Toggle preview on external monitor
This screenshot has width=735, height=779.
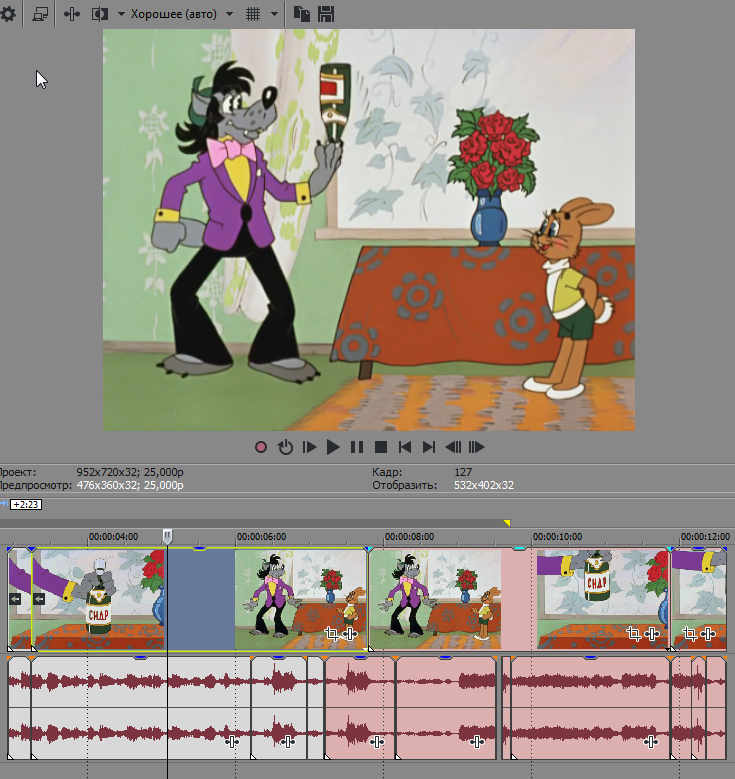click(x=40, y=14)
